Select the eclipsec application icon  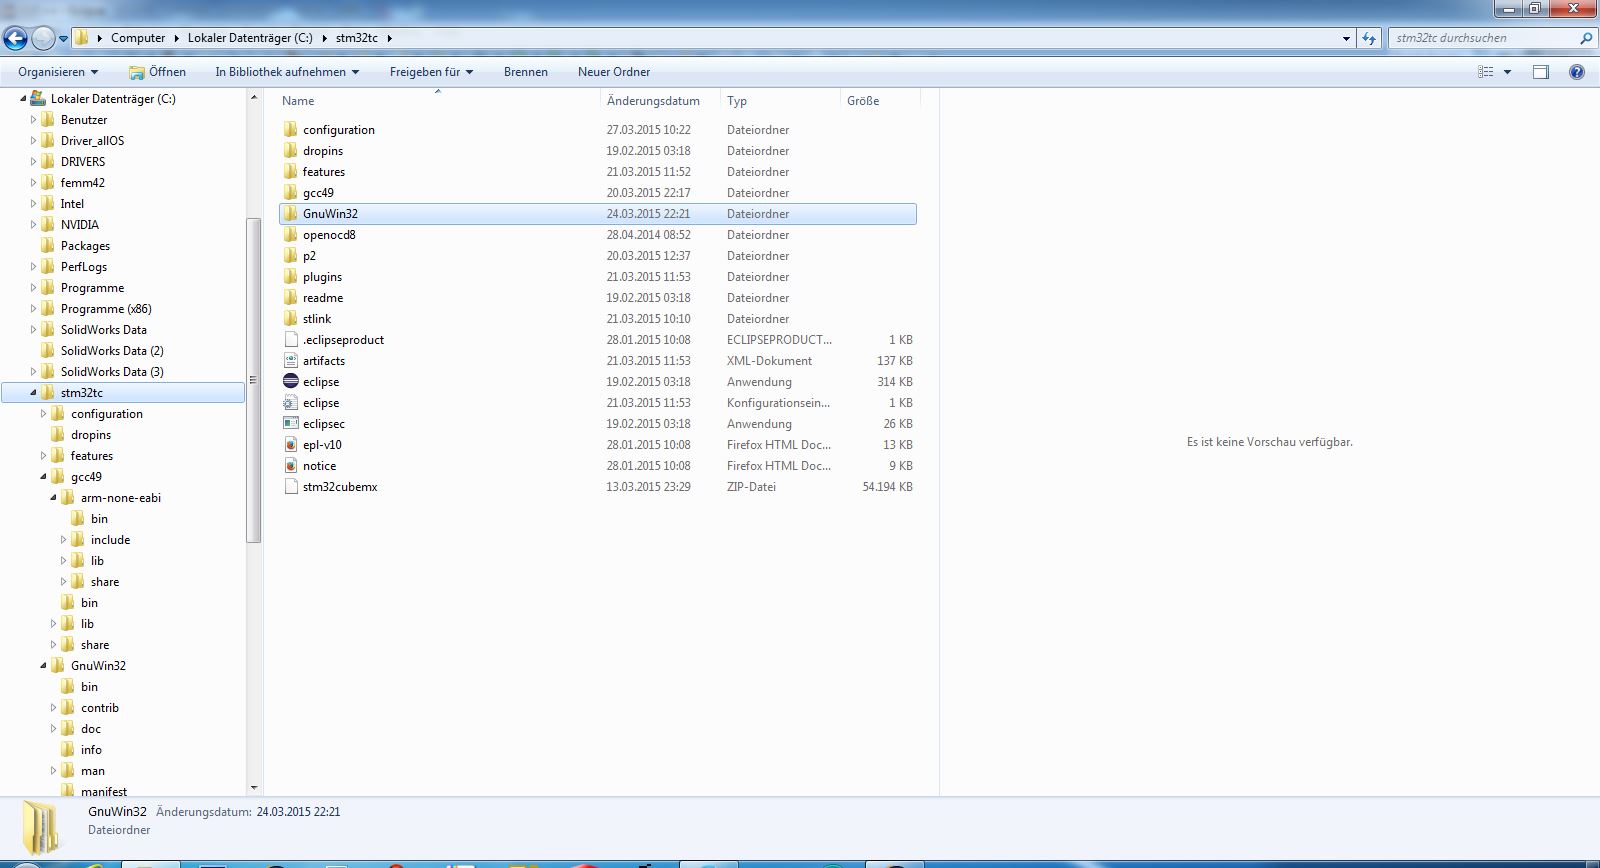pyautogui.click(x=291, y=424)
